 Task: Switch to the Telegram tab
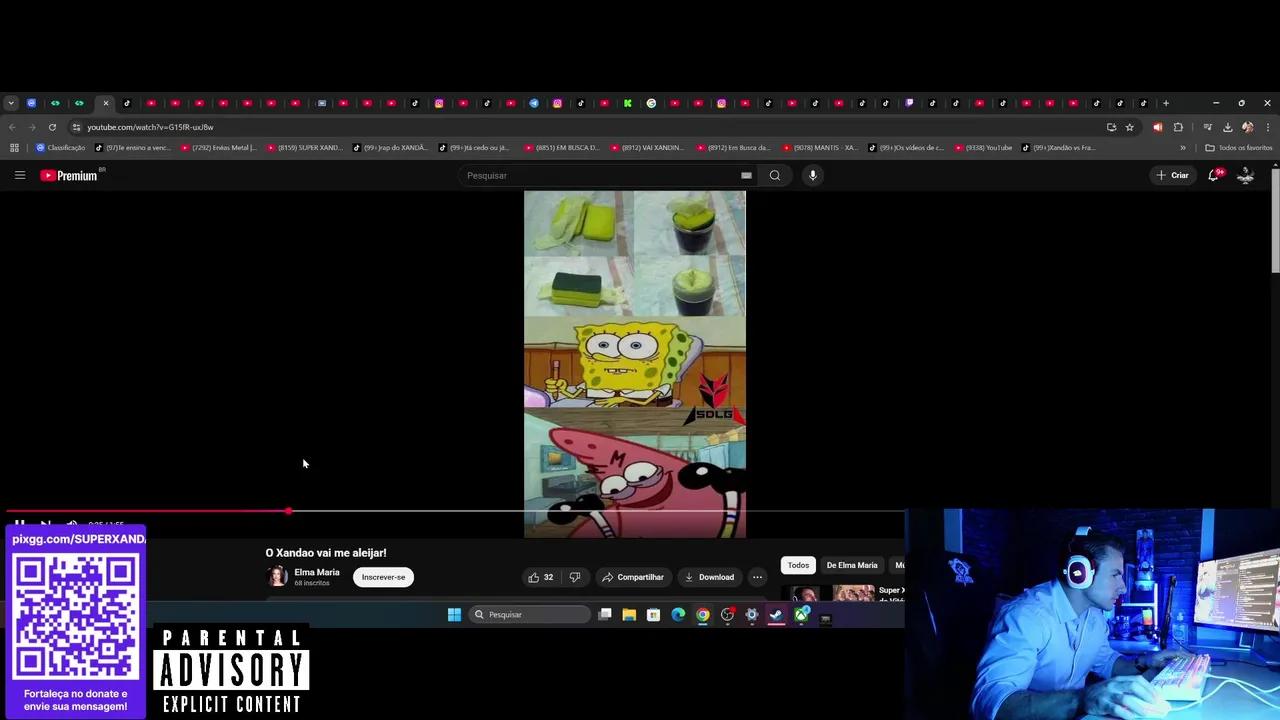click(534, 103)
